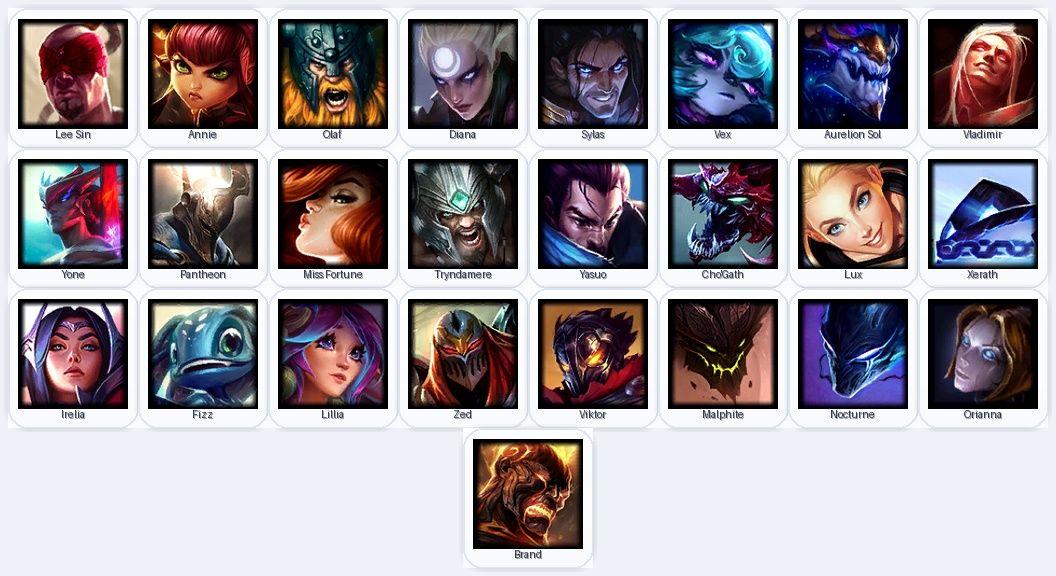Click the Vex portrait
The width and height of the screenshot is (1056, 576).
723,74
